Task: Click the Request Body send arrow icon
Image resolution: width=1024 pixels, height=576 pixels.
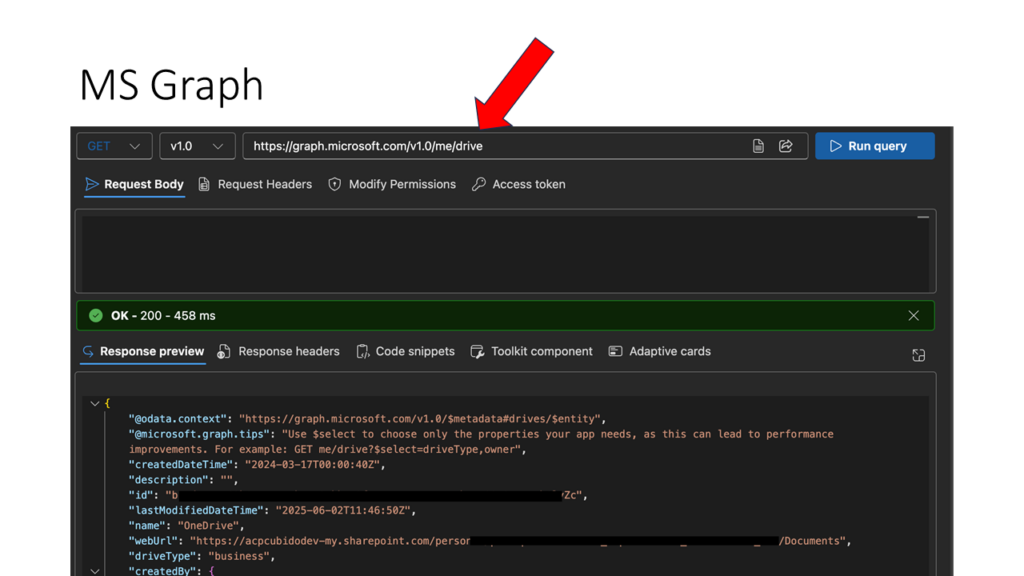Action: point(91,184)
